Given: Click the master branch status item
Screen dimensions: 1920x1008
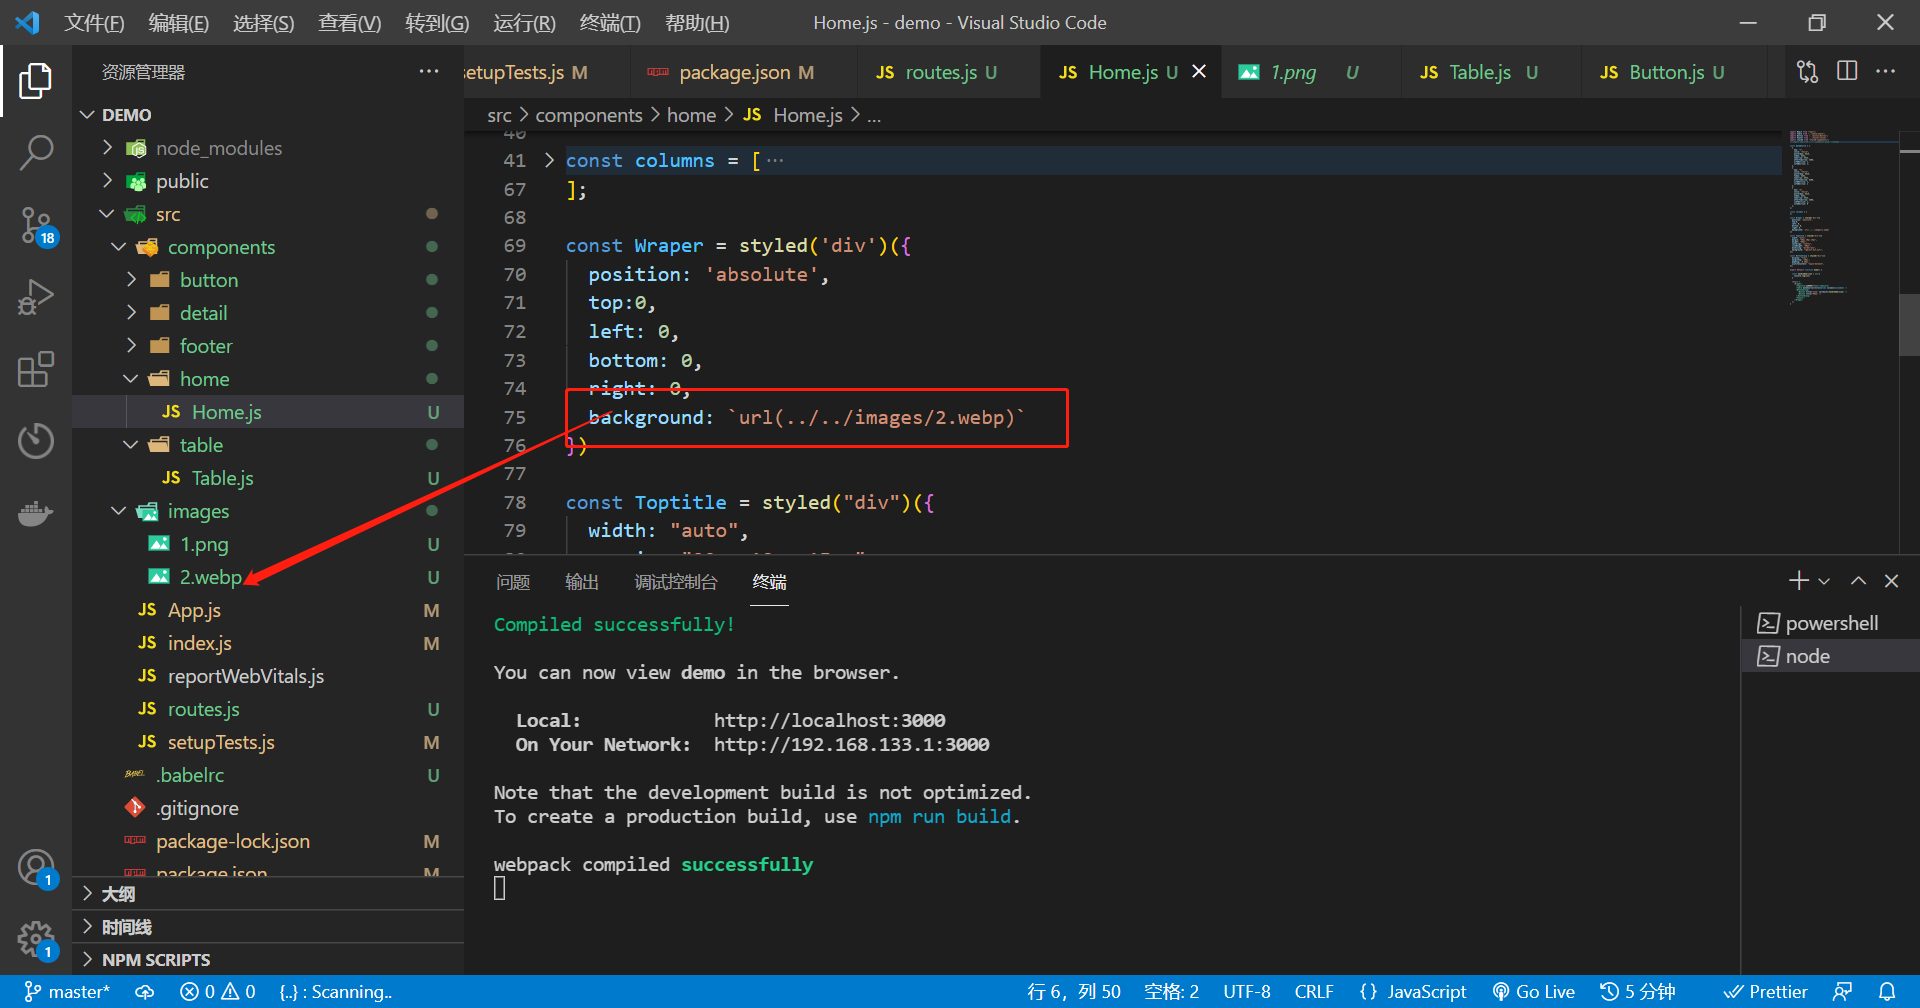Looking at the screenshot, I should click(x=67, y=992).
